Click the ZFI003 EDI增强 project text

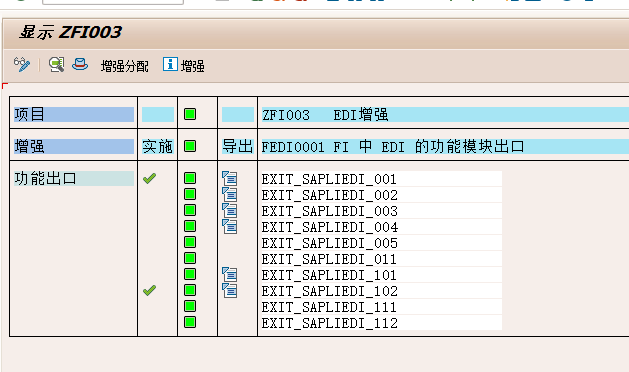(325, 115)
